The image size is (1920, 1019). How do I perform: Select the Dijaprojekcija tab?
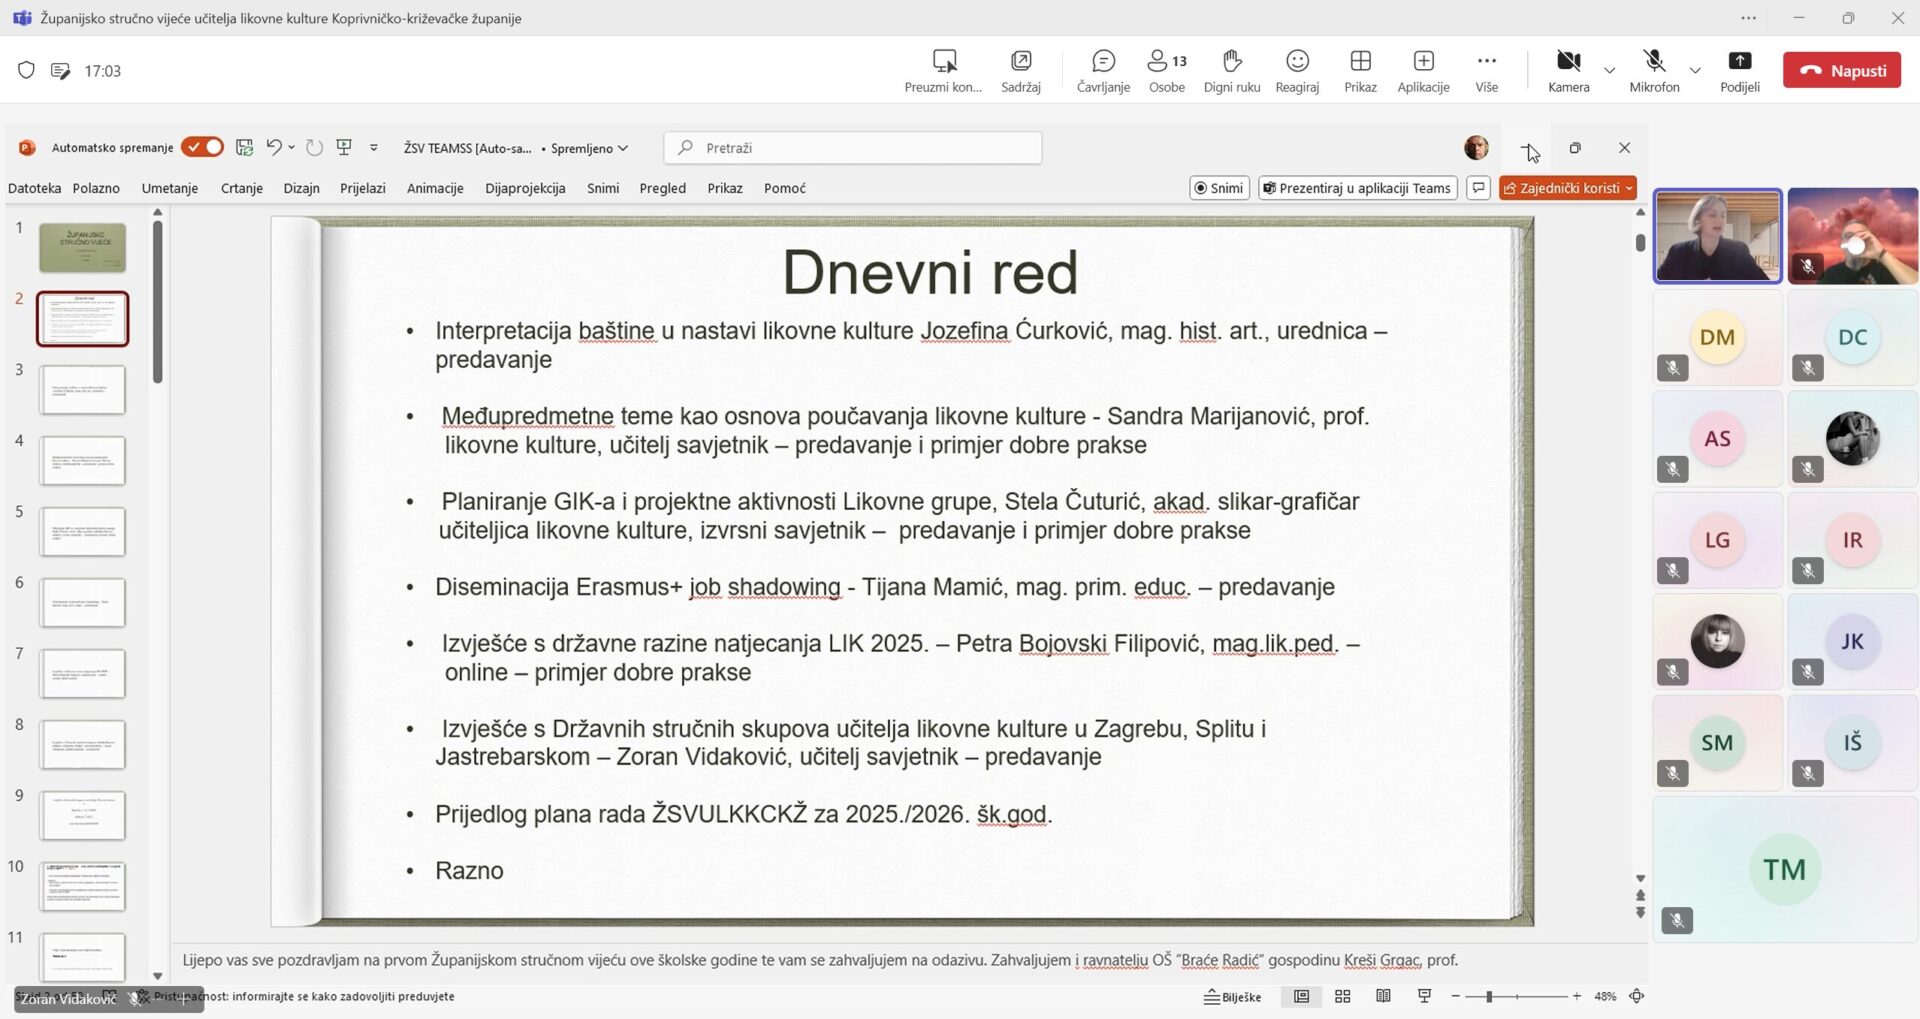(525, 188)
